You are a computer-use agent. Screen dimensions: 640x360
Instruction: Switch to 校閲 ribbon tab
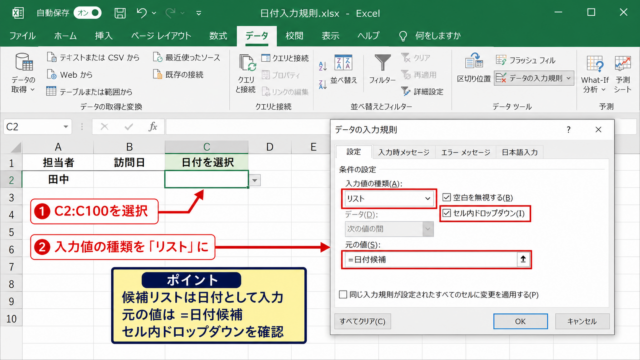pyautogui.click(x=294, y=36)
